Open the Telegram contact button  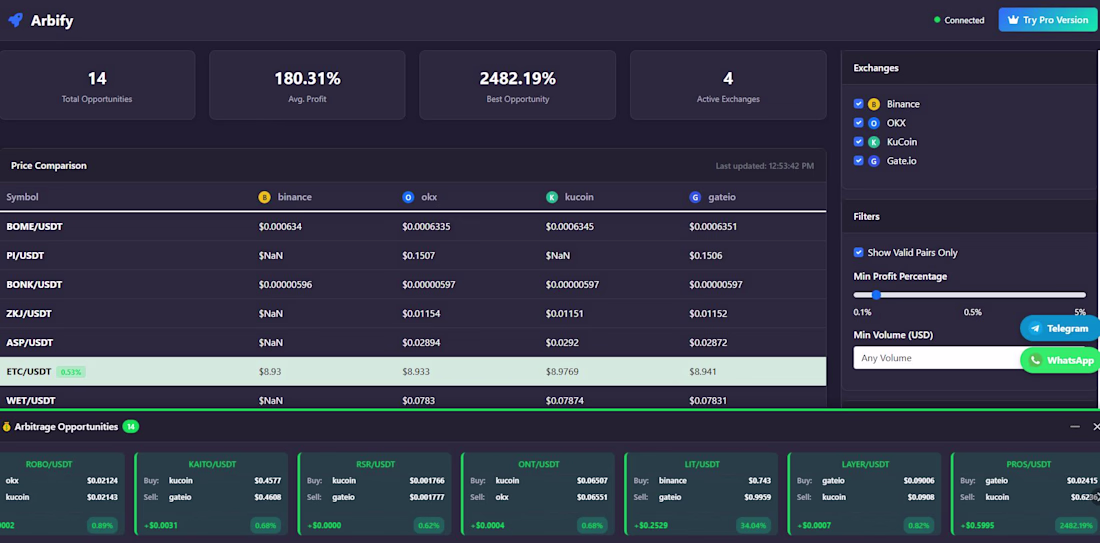tap(1059, 328)
